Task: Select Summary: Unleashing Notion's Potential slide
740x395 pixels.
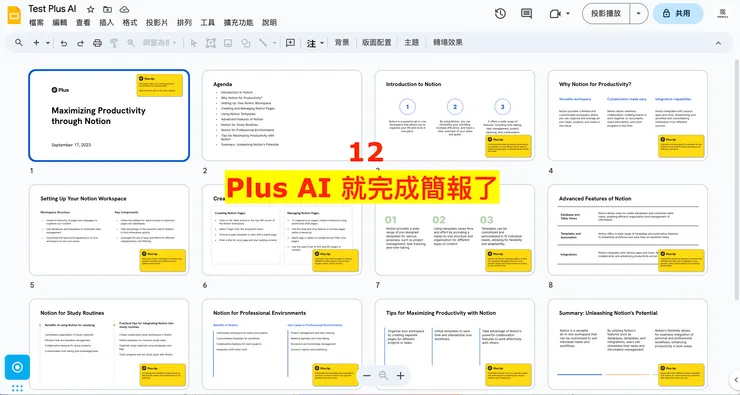Action: click(x=627, y=344)
